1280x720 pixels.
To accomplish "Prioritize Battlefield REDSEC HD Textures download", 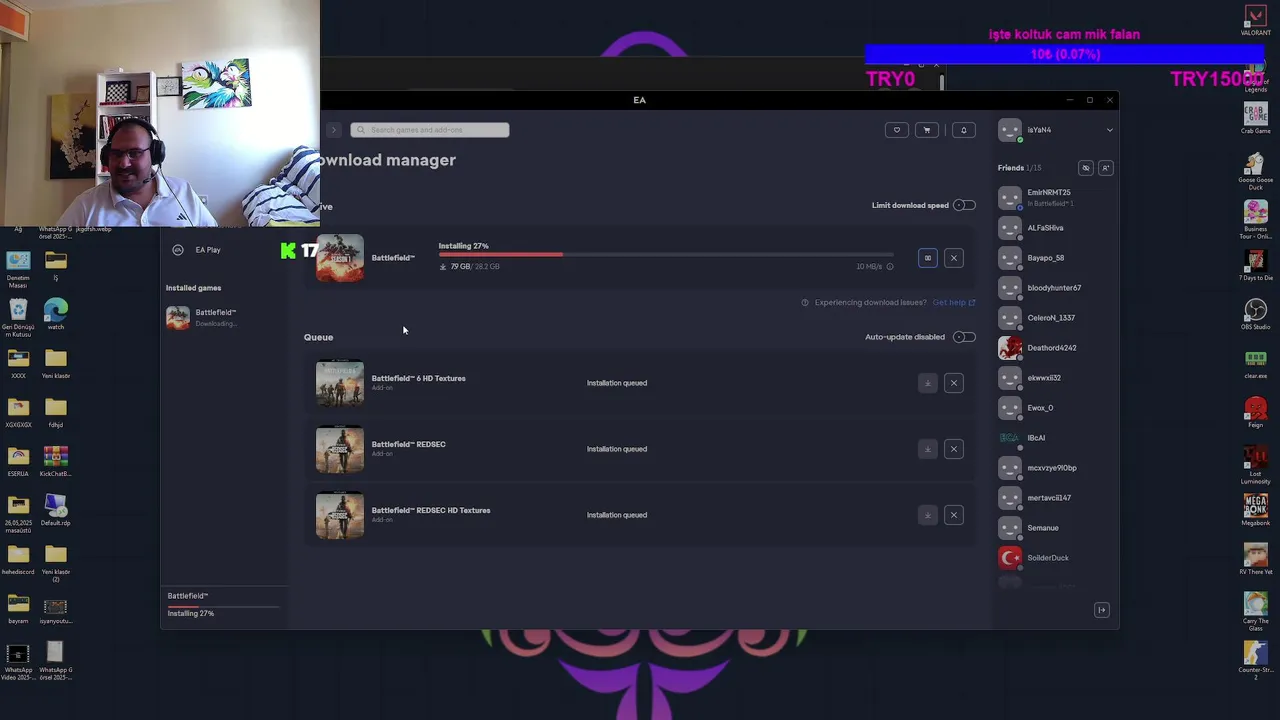I will (x=927, y=515).
